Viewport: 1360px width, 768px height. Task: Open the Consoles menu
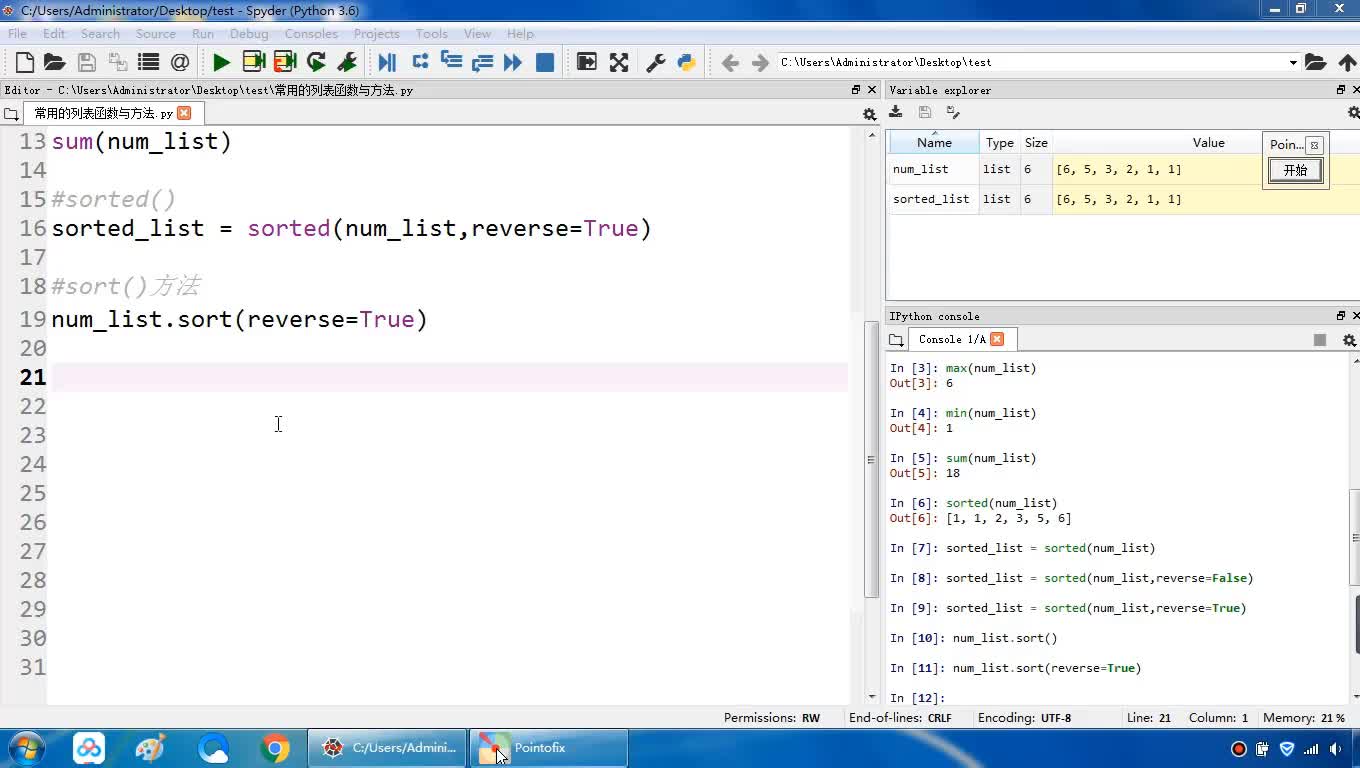click(310, 33)
